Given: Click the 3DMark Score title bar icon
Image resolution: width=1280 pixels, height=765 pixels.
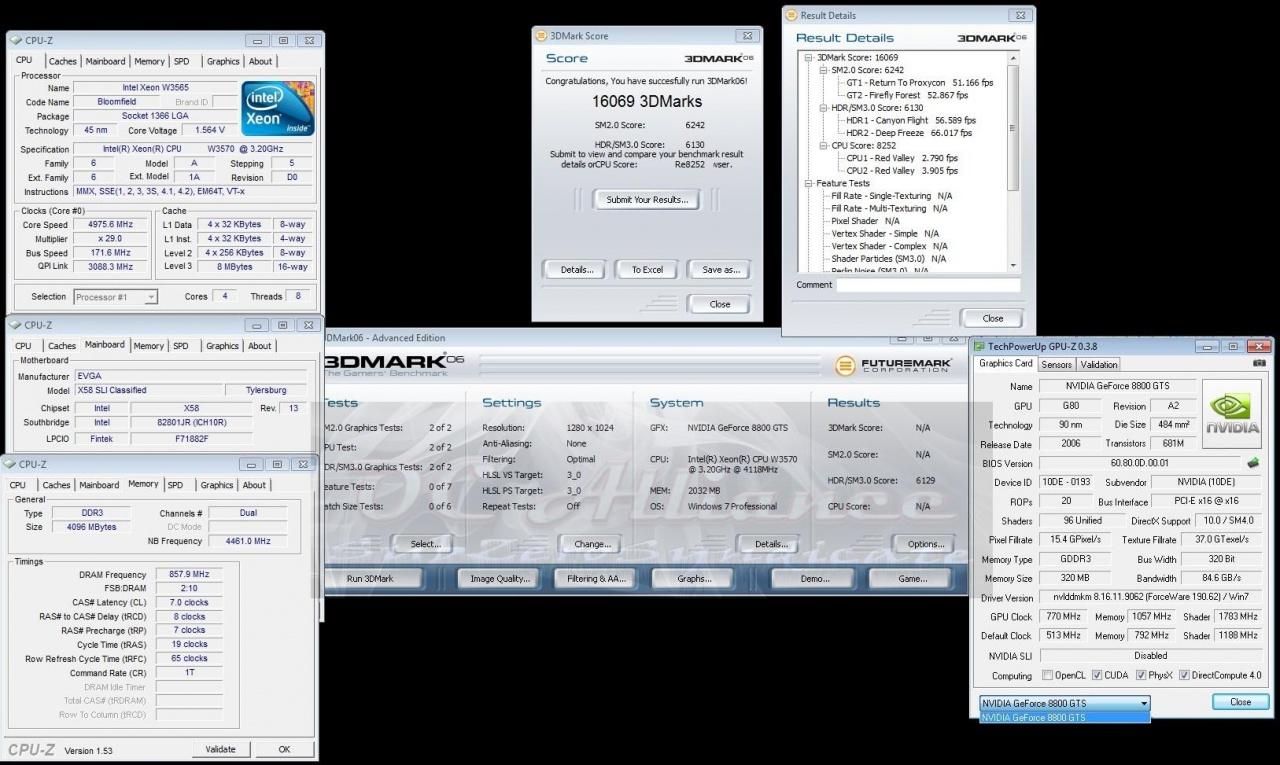Looking at the screenshot, I should (541, 35).
